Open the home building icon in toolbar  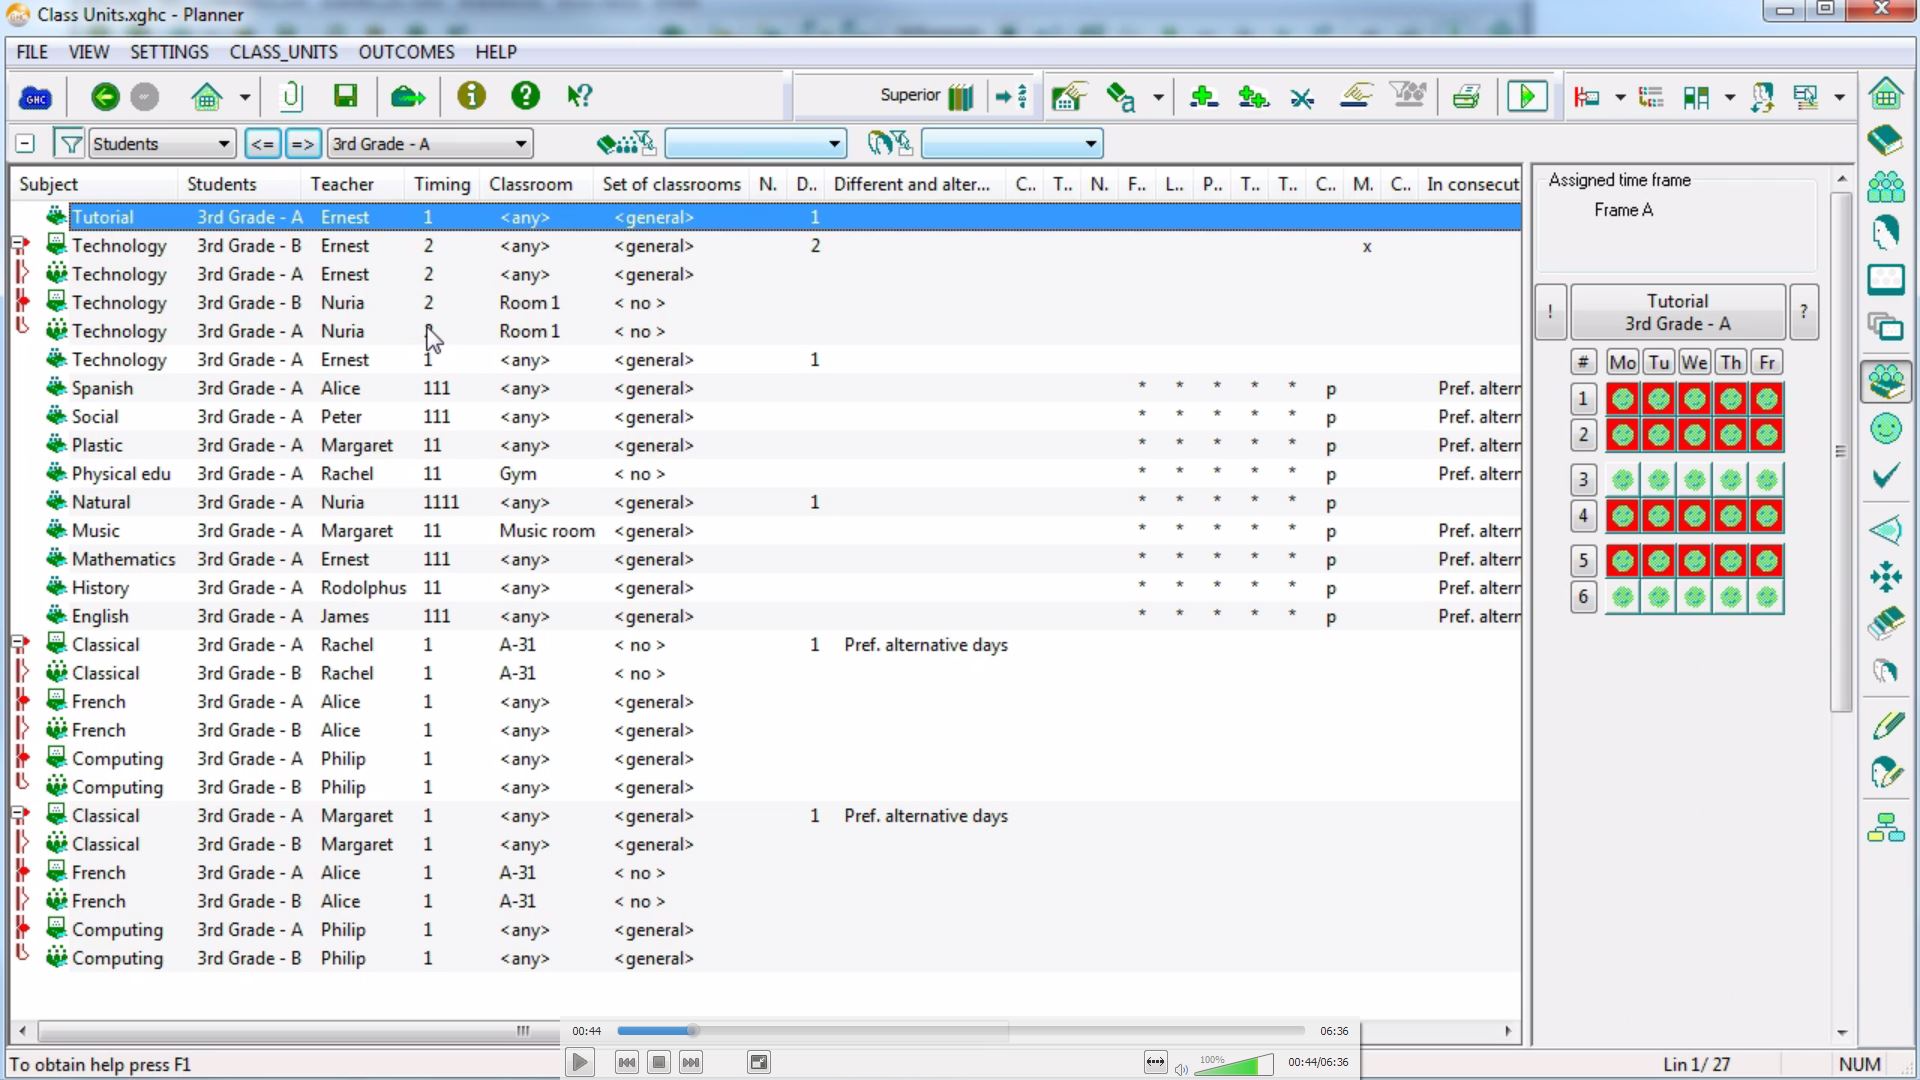tap(207, 97)
